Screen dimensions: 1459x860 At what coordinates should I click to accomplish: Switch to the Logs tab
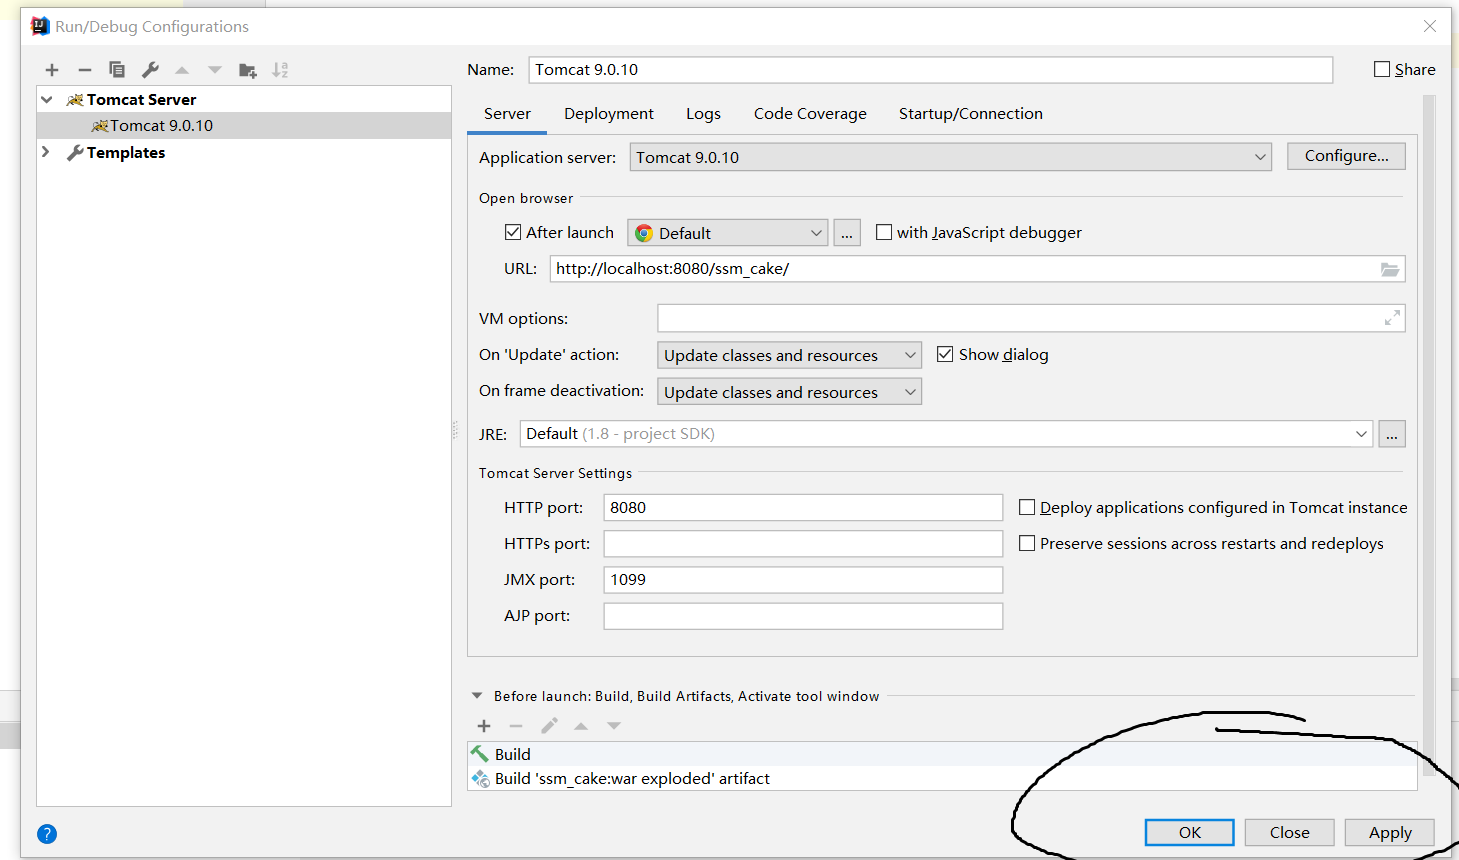pos(703,114)
